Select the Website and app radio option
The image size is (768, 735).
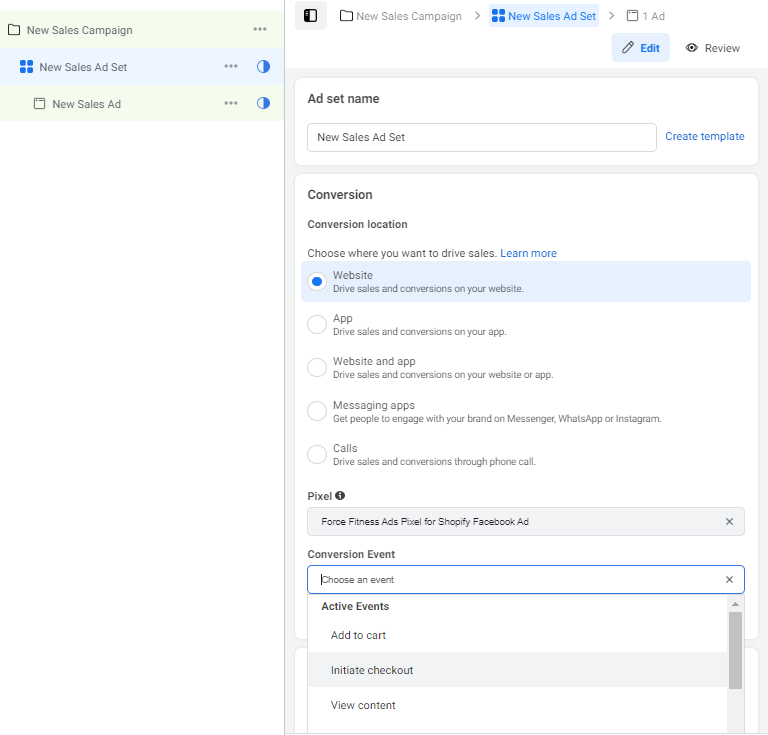pyautogui.click(x=317, y=367)
